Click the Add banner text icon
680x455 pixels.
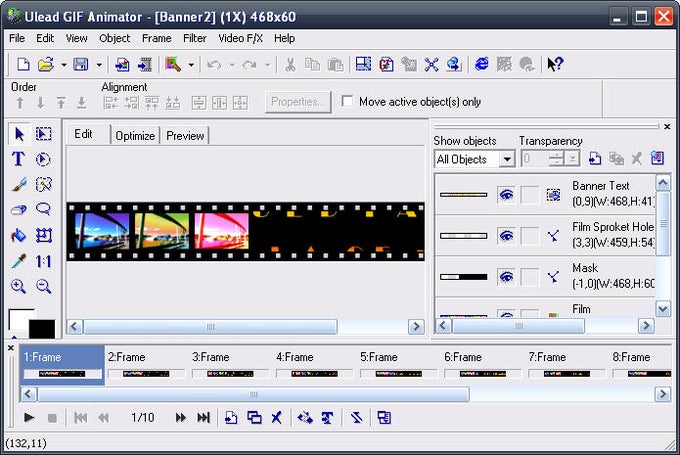coord(327,418)
